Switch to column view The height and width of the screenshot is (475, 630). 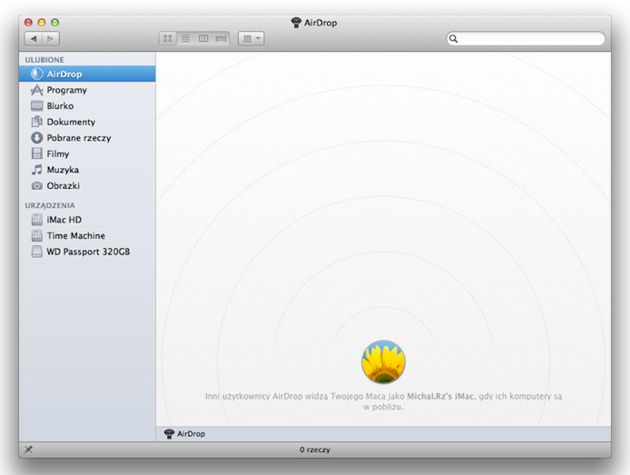pos(203,39)
